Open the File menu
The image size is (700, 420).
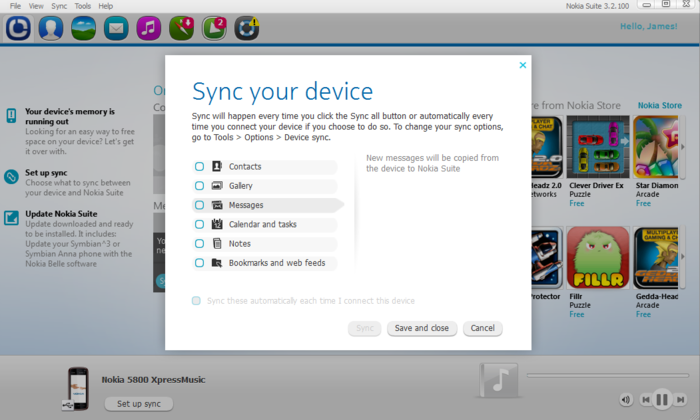[x=15, y=6]
